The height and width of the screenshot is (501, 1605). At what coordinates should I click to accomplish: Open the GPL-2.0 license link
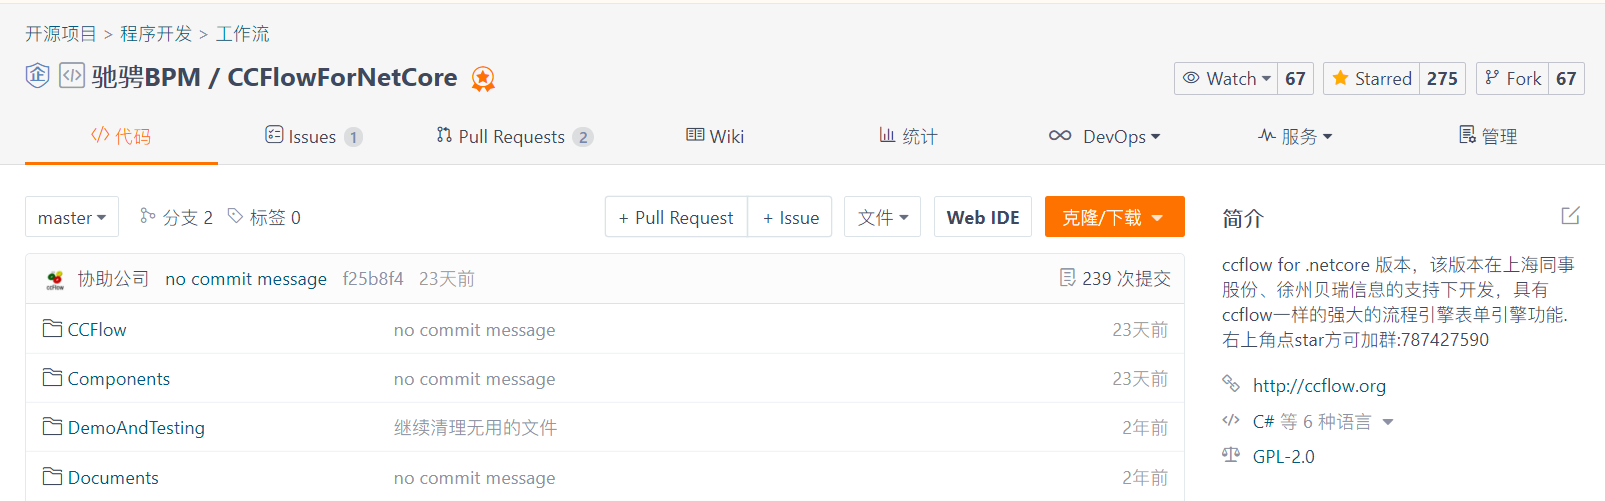click(1283, 456)
